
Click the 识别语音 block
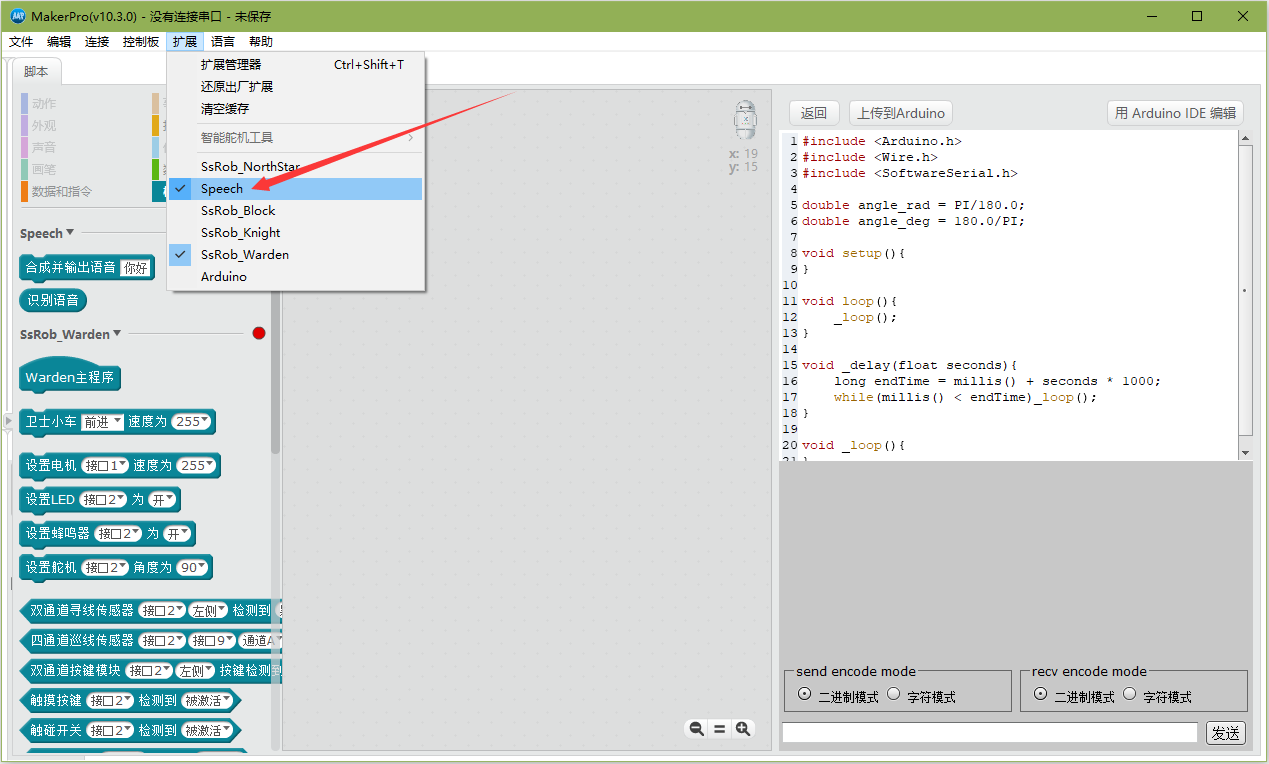(x=53, y=300)
